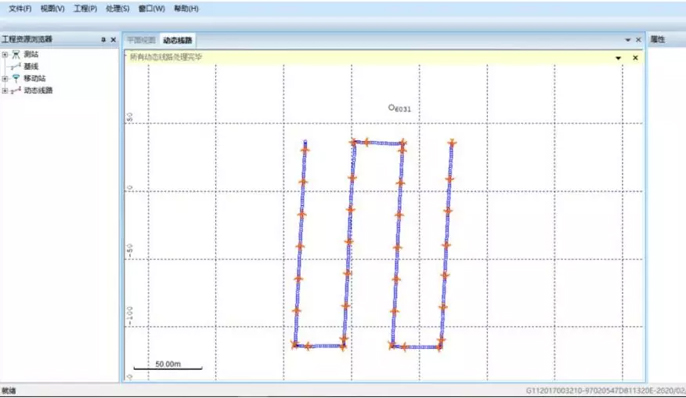Click the 测站 station tripod icon
This screenshot has width=686, height=398.
tap(16, 54)
